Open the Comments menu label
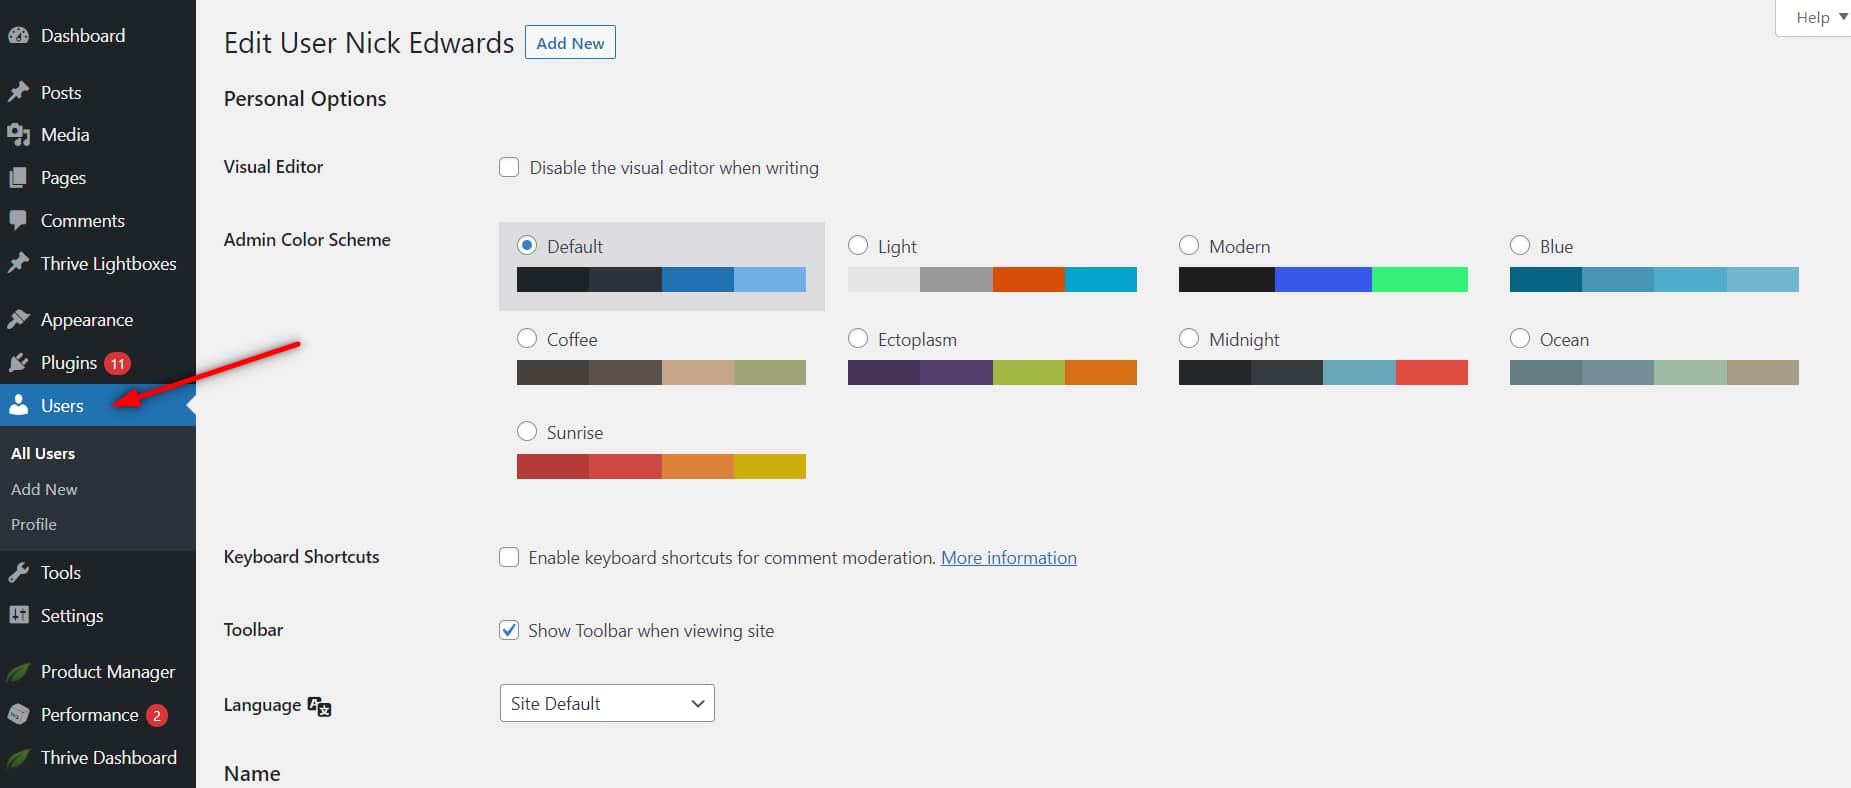The width and height of the screenshot is (1851, 788). [x=83, y=220]
